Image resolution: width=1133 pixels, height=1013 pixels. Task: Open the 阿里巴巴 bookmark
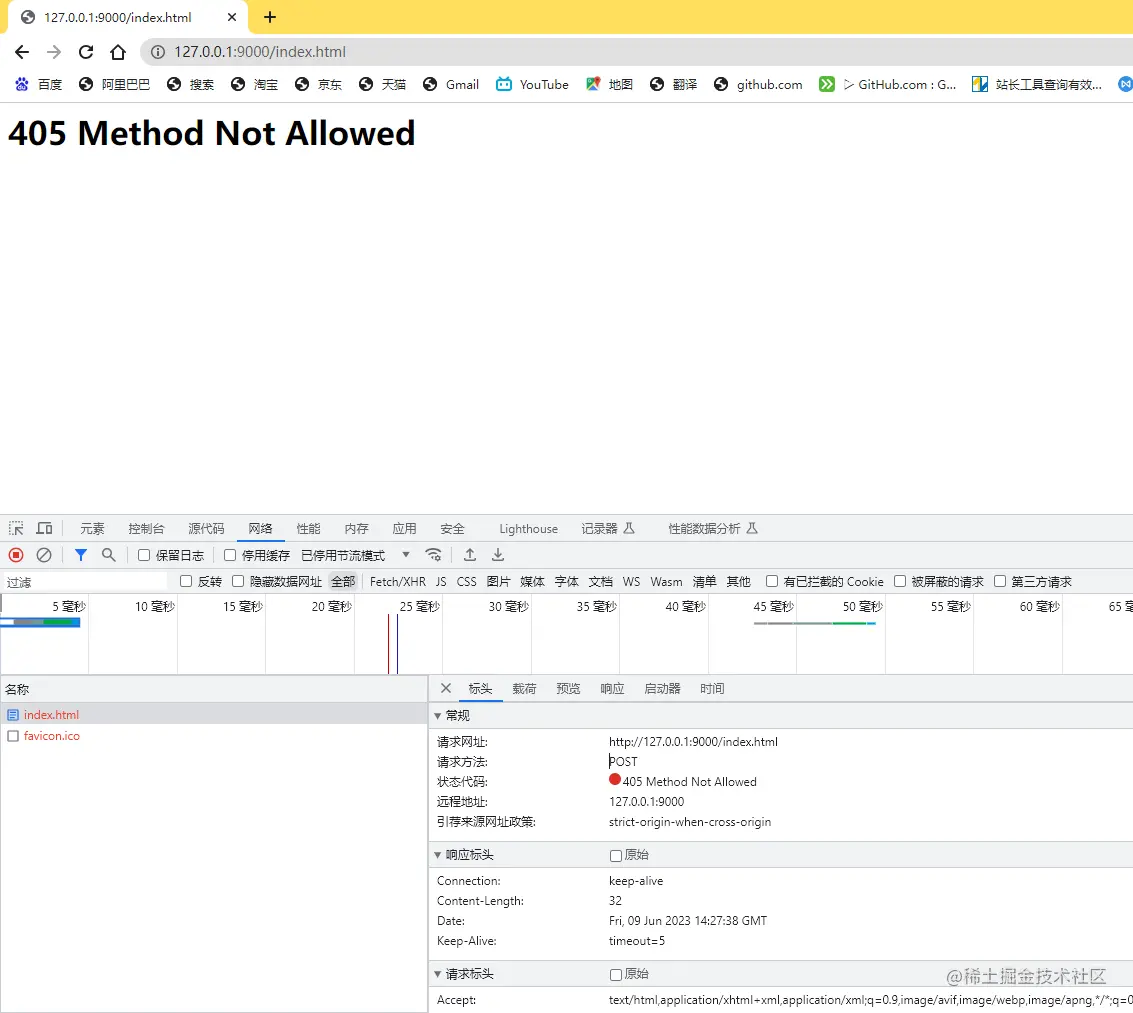click(x=115, y=85)
